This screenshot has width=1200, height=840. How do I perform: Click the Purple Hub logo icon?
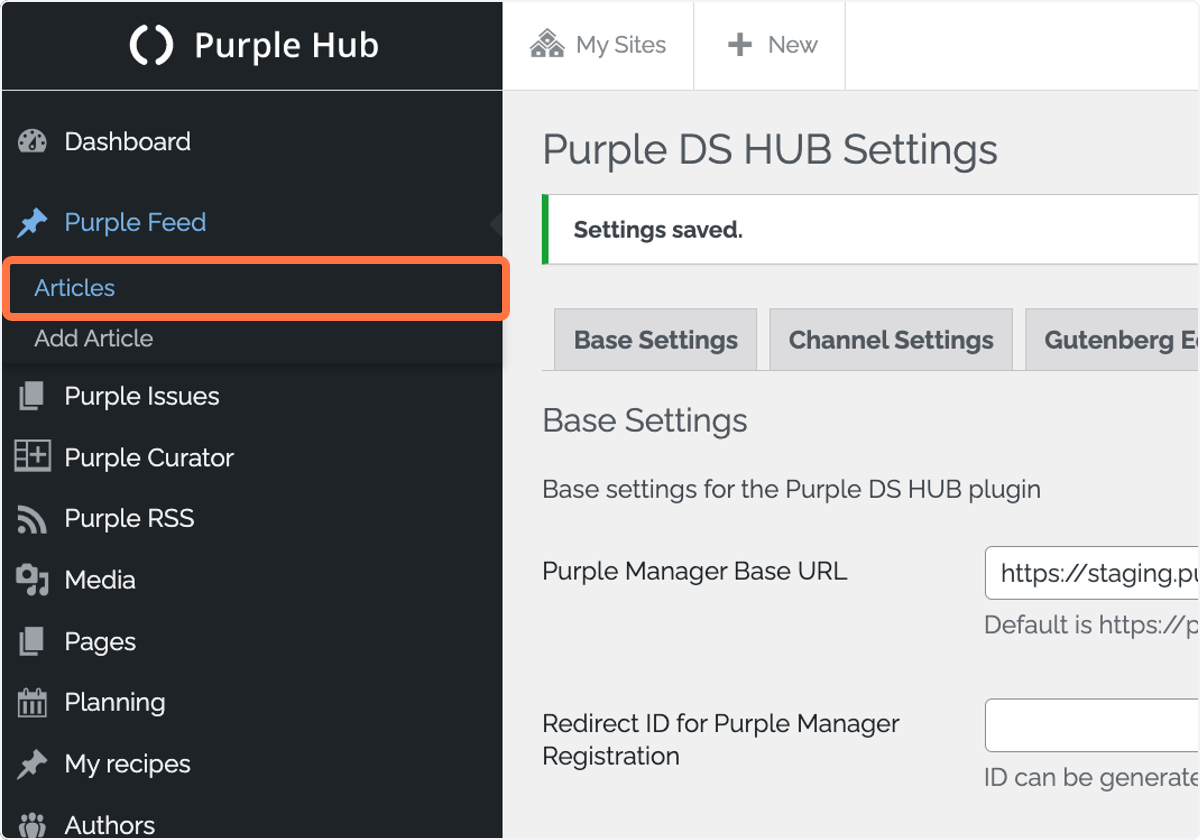tap(151, 46)
